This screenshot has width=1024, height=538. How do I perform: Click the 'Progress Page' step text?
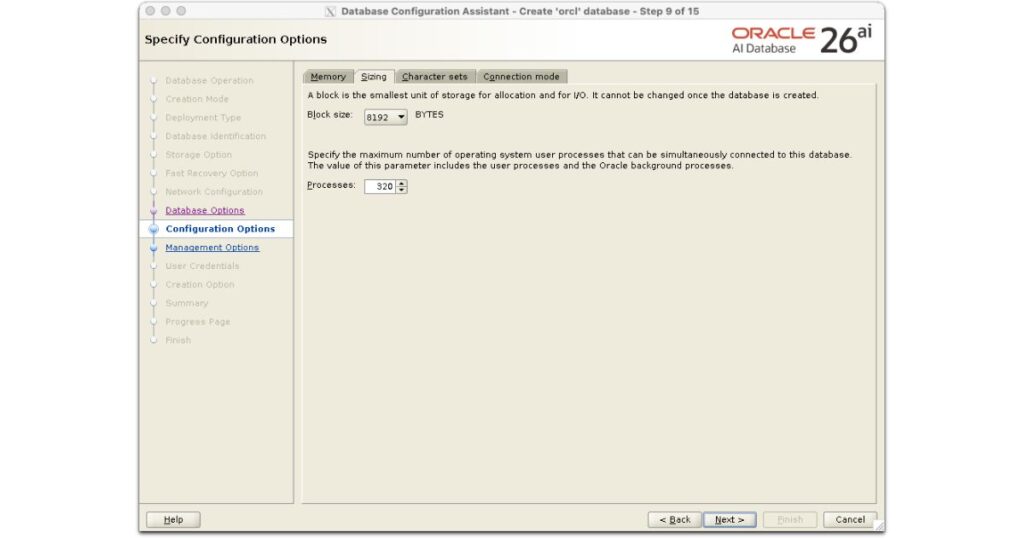point(198,322)
